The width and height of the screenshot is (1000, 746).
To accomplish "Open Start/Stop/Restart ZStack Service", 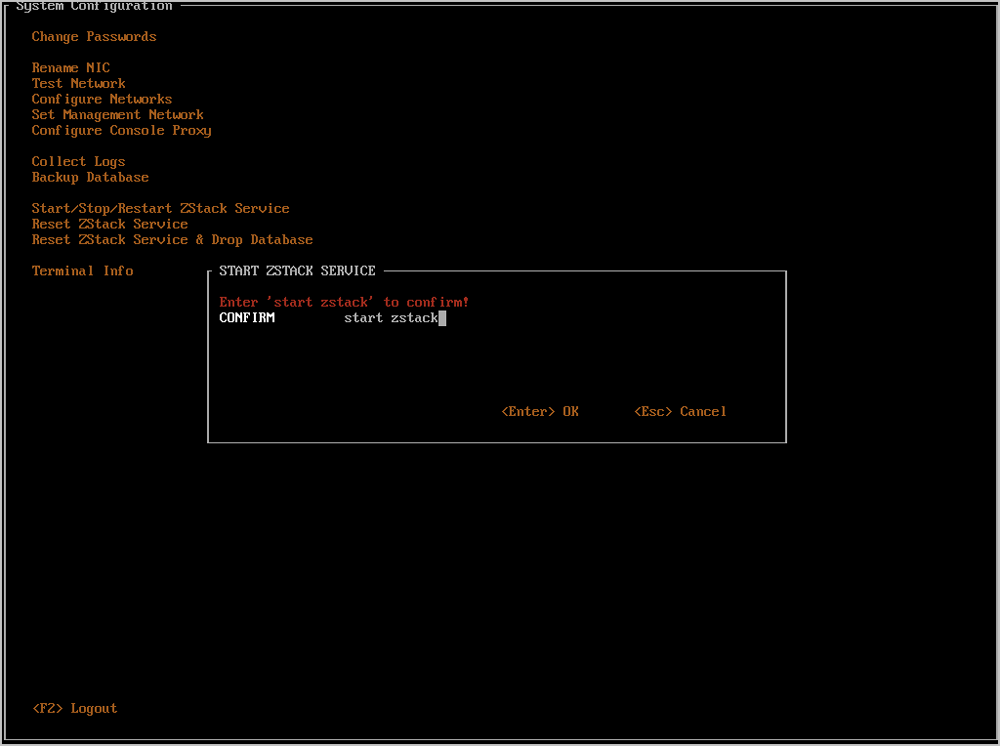I will 160,209.
